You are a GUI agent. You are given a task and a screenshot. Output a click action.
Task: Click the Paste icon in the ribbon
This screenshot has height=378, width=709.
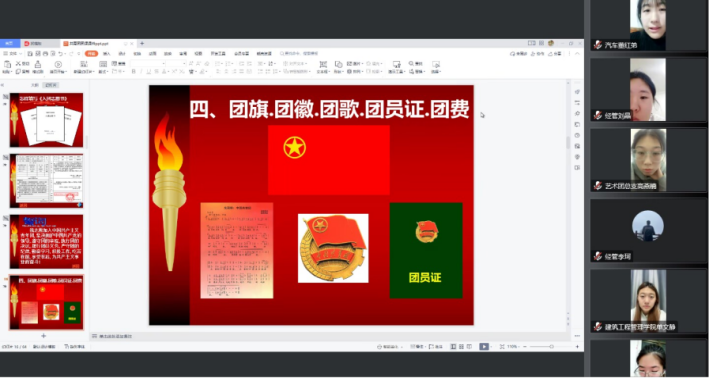click(7, 64)
